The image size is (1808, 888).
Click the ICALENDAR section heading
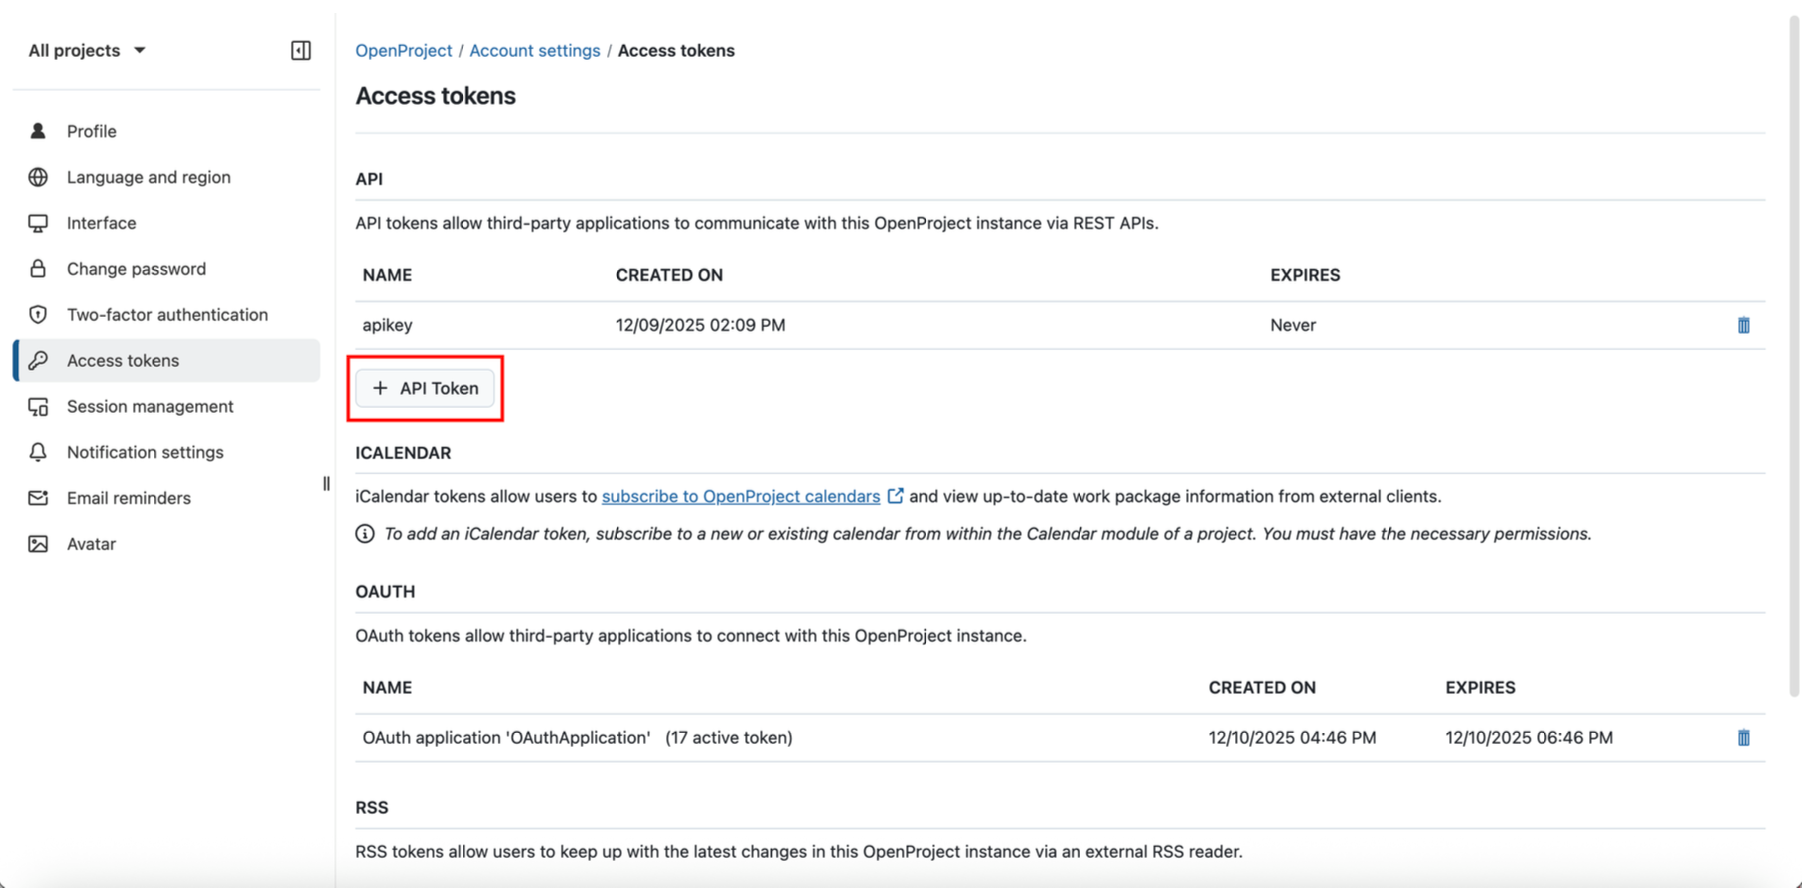pyautogui.click(x=403, y=453)
